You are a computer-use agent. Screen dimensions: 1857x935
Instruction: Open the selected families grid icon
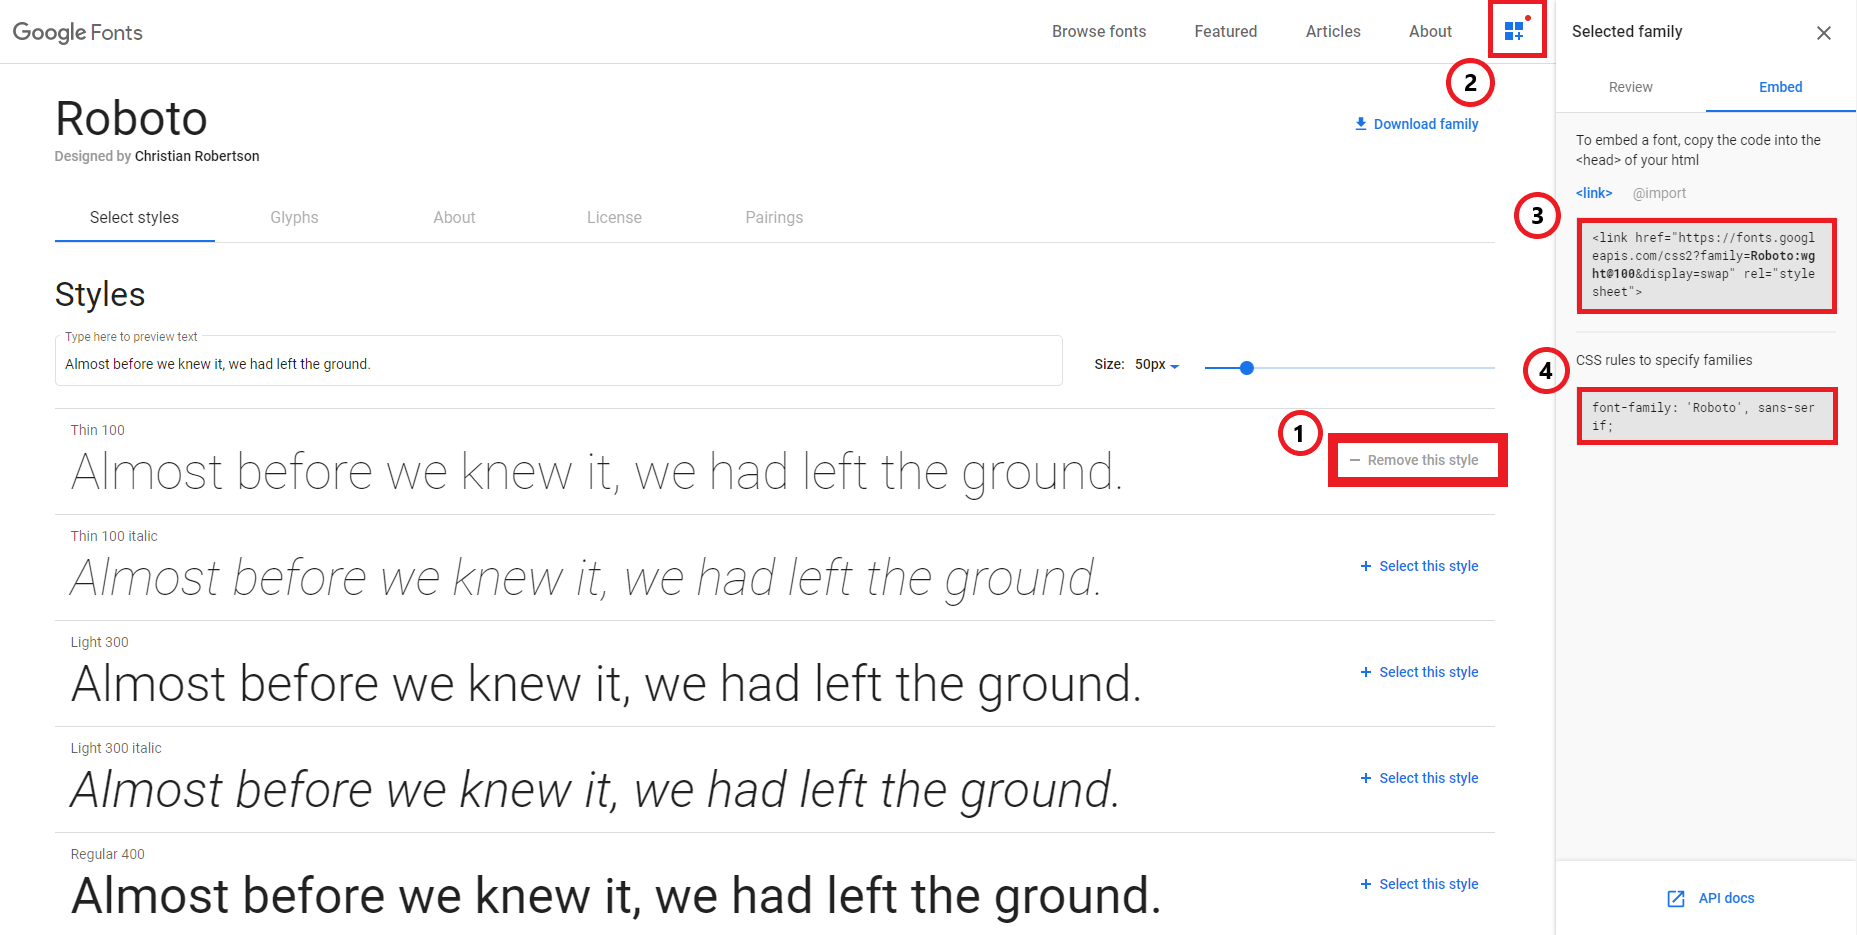tap(1515, 31)
